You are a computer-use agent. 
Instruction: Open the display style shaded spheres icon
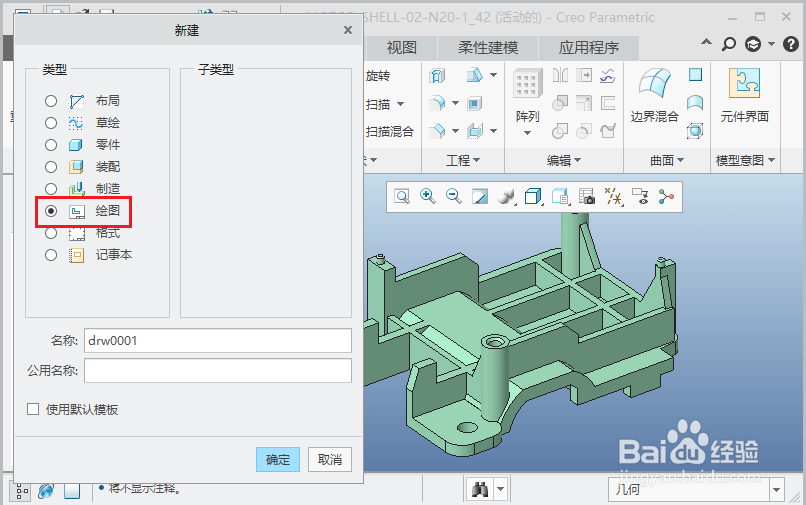(507, 196)
